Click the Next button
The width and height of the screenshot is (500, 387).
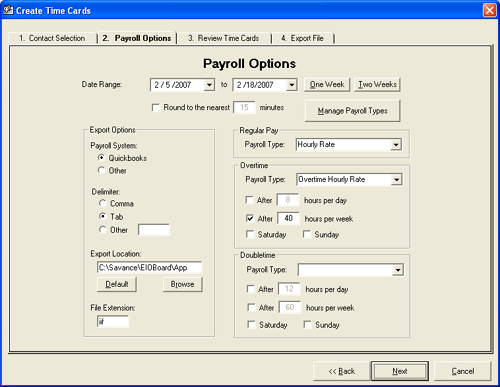(x=400, y=371)
